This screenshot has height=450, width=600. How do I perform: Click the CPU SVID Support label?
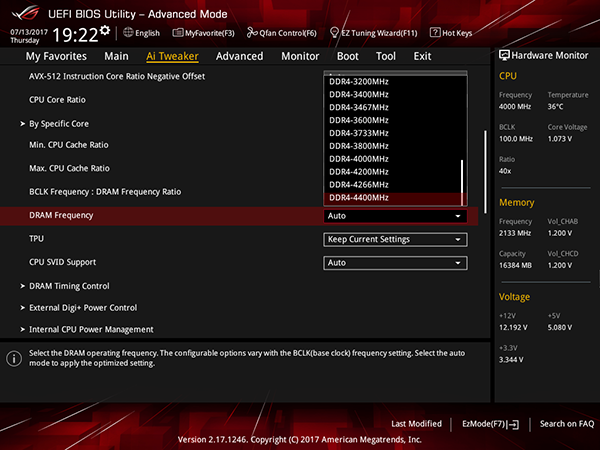[62, 262]
